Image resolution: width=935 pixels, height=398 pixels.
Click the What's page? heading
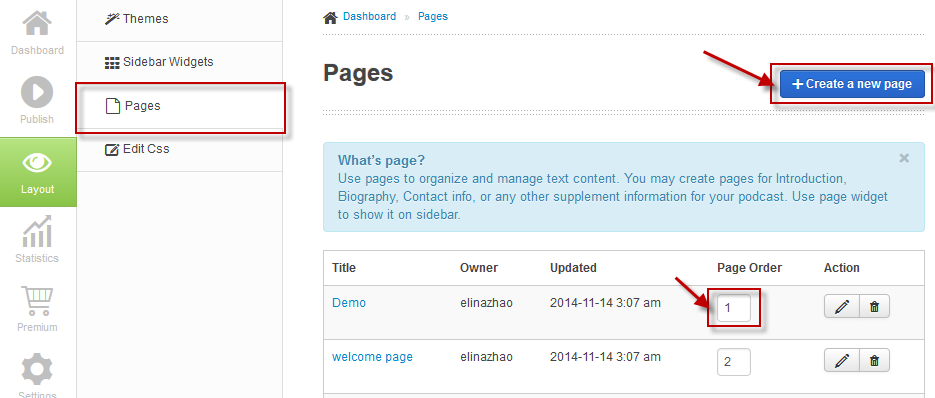(382, 161)
